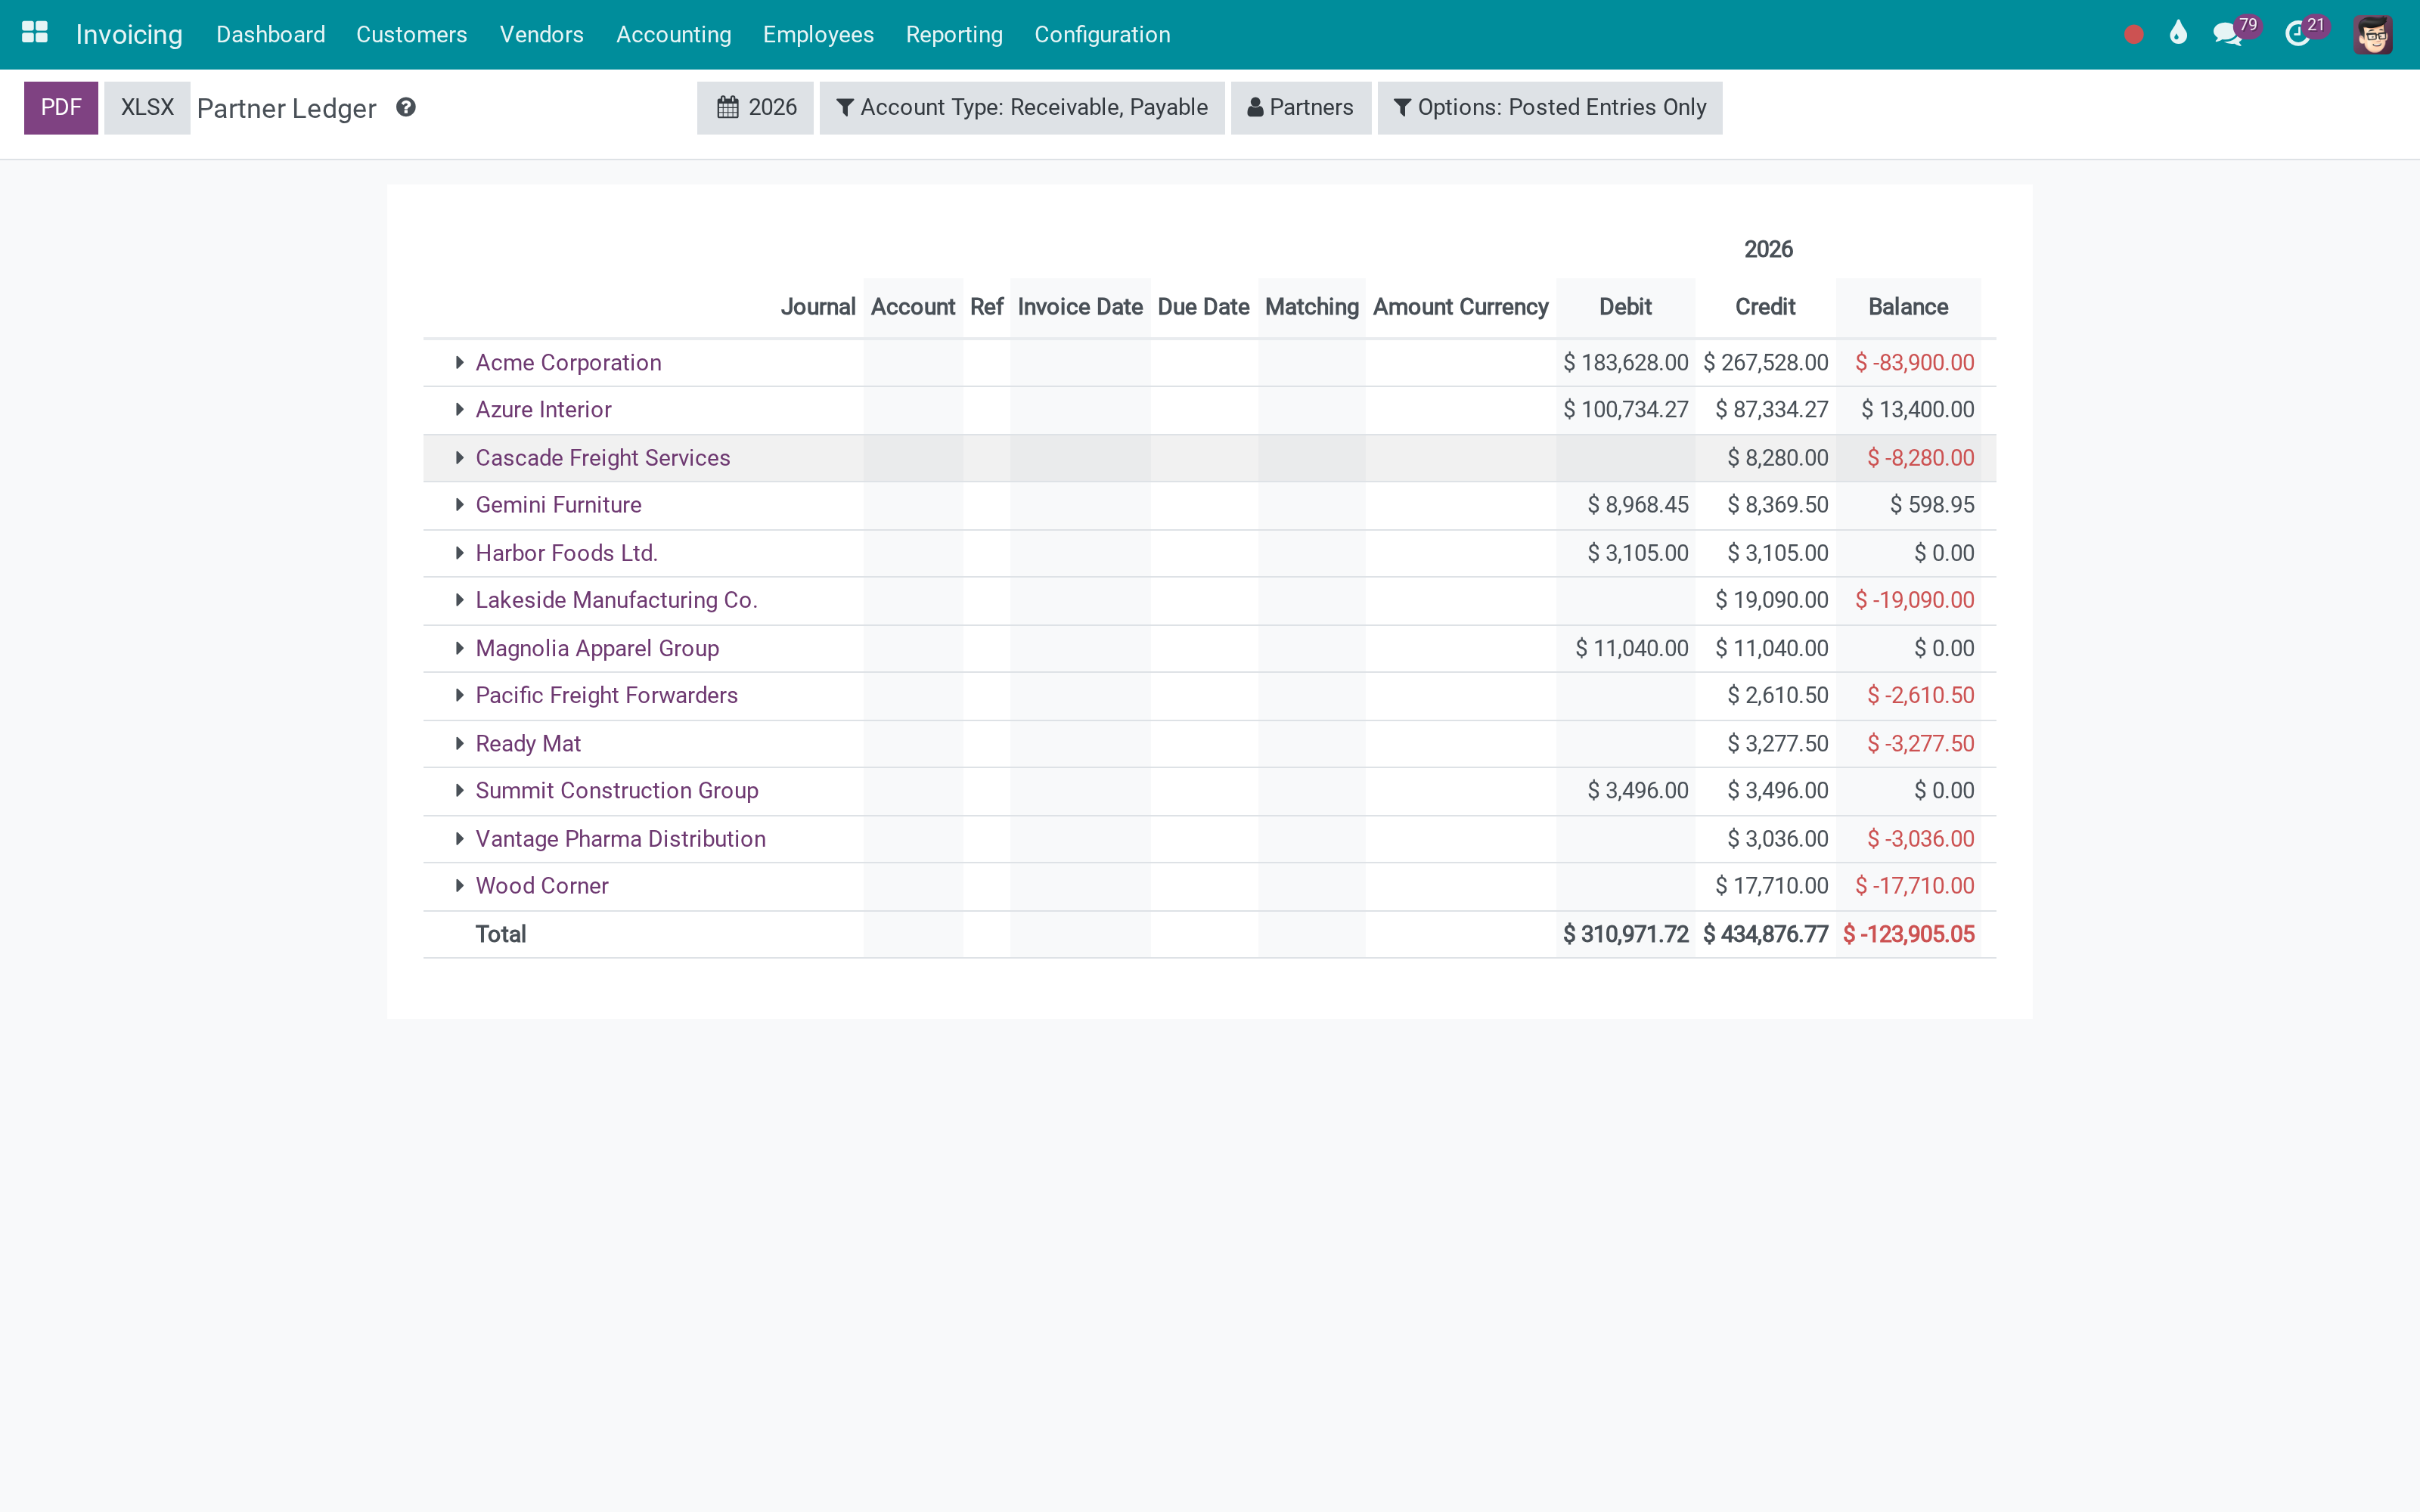Open Wood Corner partner link

[x=541, y=885]
